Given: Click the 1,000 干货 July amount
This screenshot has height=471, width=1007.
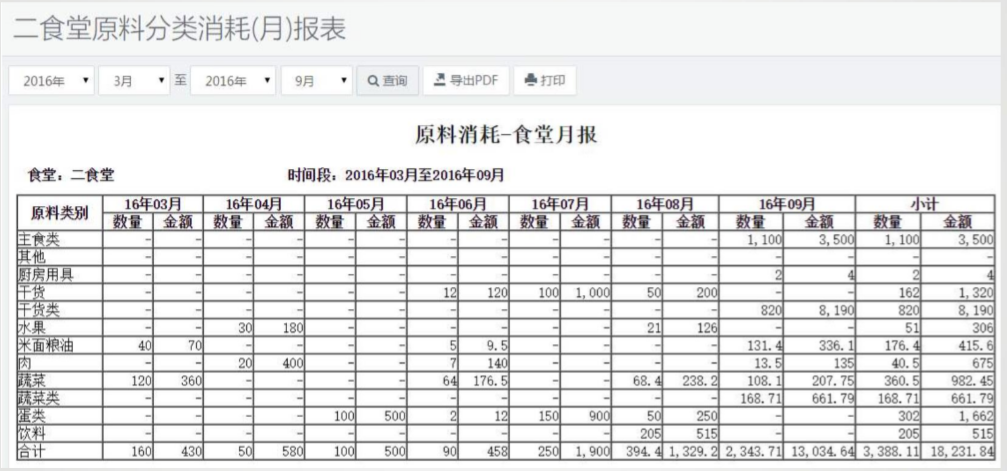Looking at the screenshot, I should pyautogui.click(x=591, y=293).
